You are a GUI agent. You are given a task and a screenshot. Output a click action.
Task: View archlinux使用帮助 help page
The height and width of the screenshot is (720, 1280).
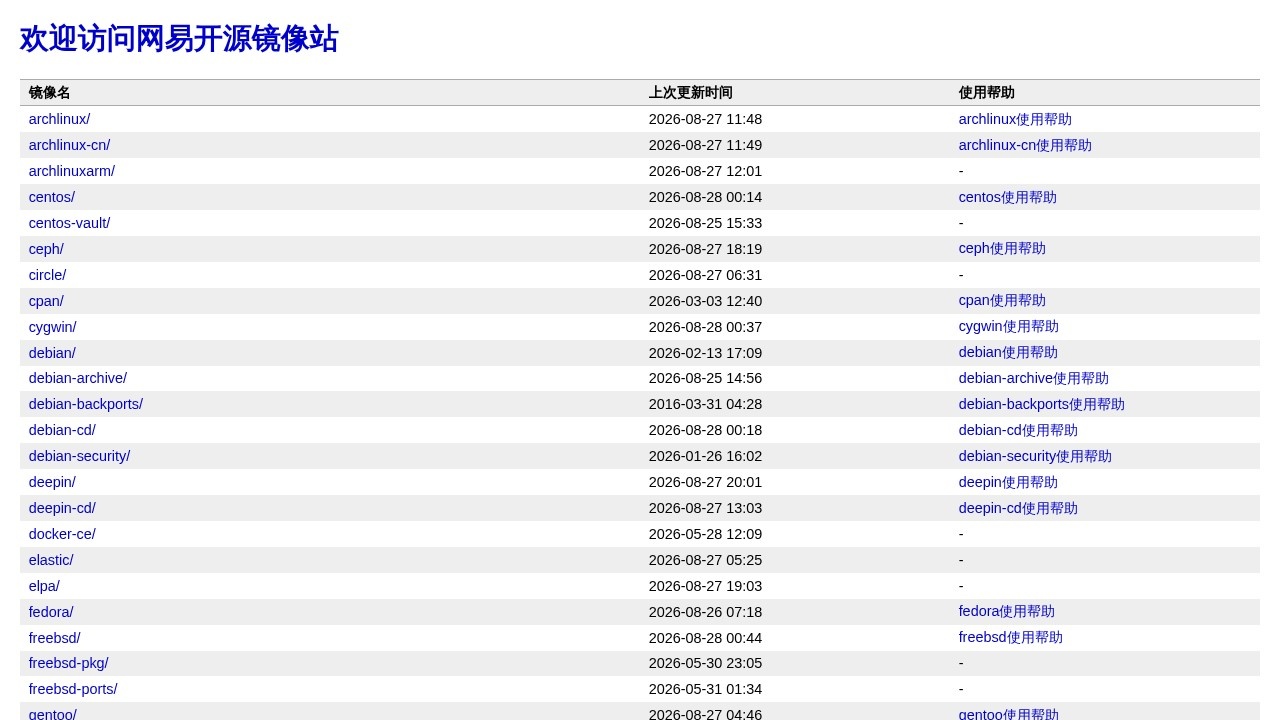[x=1015, y=119]
